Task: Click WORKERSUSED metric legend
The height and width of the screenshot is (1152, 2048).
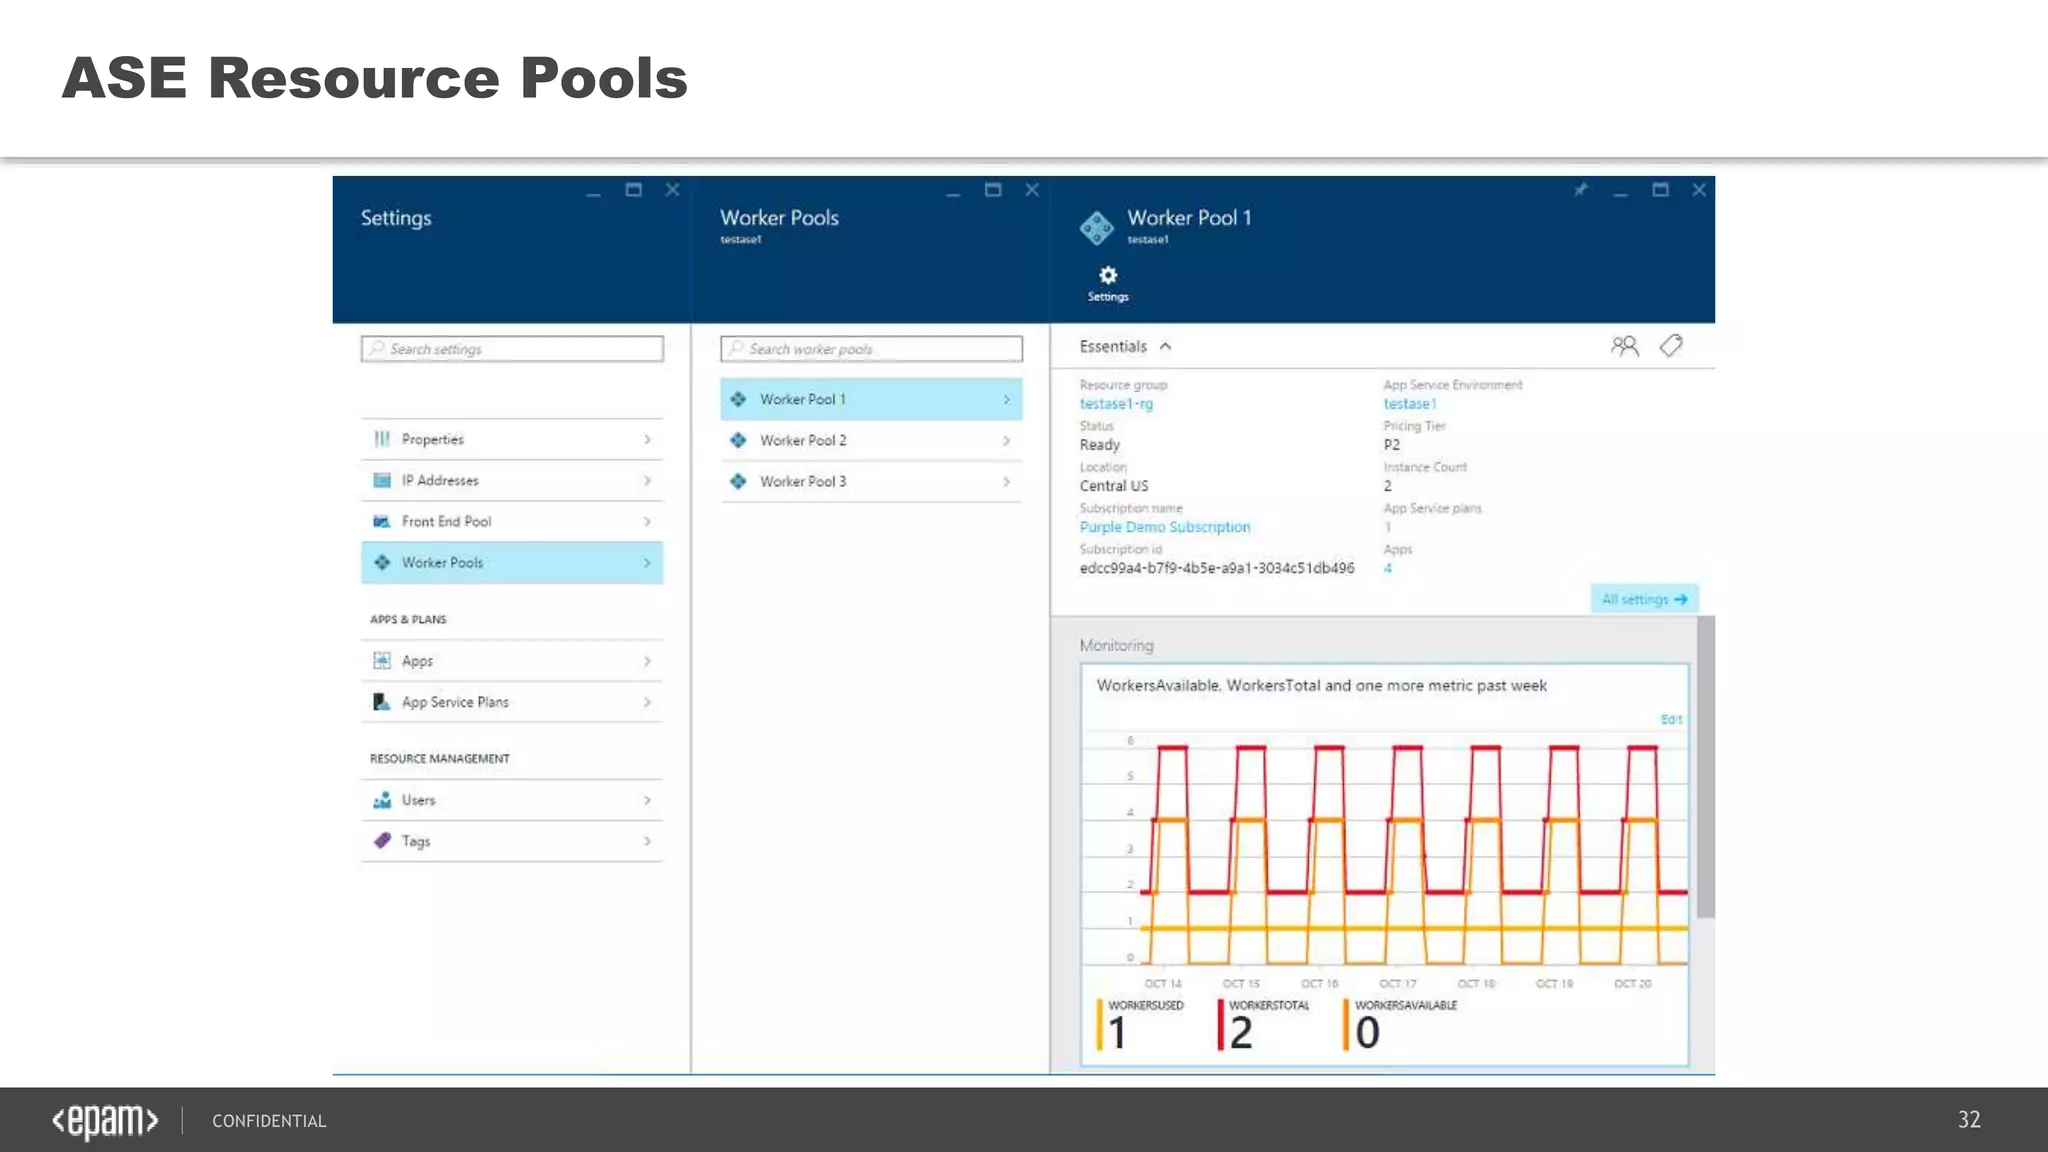Action: click(1140, 1024)
